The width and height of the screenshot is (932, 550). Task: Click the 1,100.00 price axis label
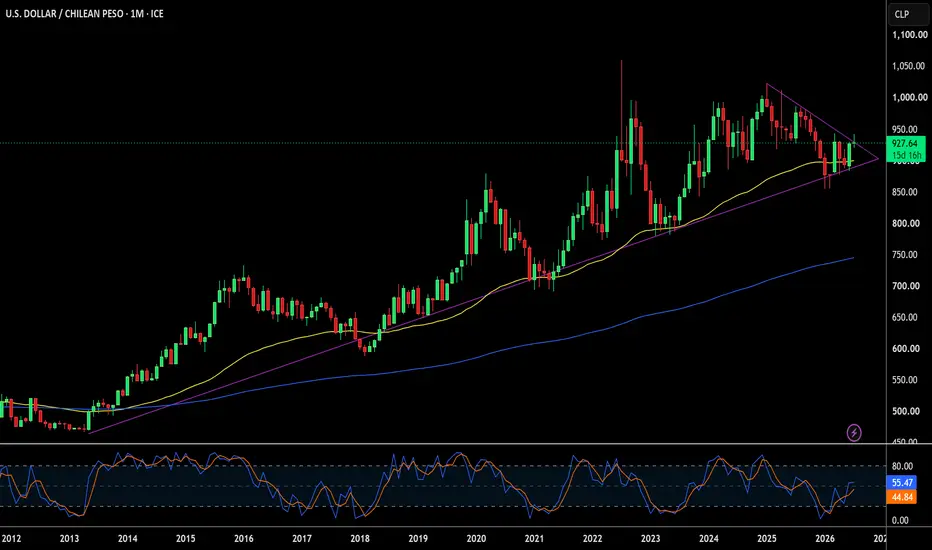tap(909, 35)
